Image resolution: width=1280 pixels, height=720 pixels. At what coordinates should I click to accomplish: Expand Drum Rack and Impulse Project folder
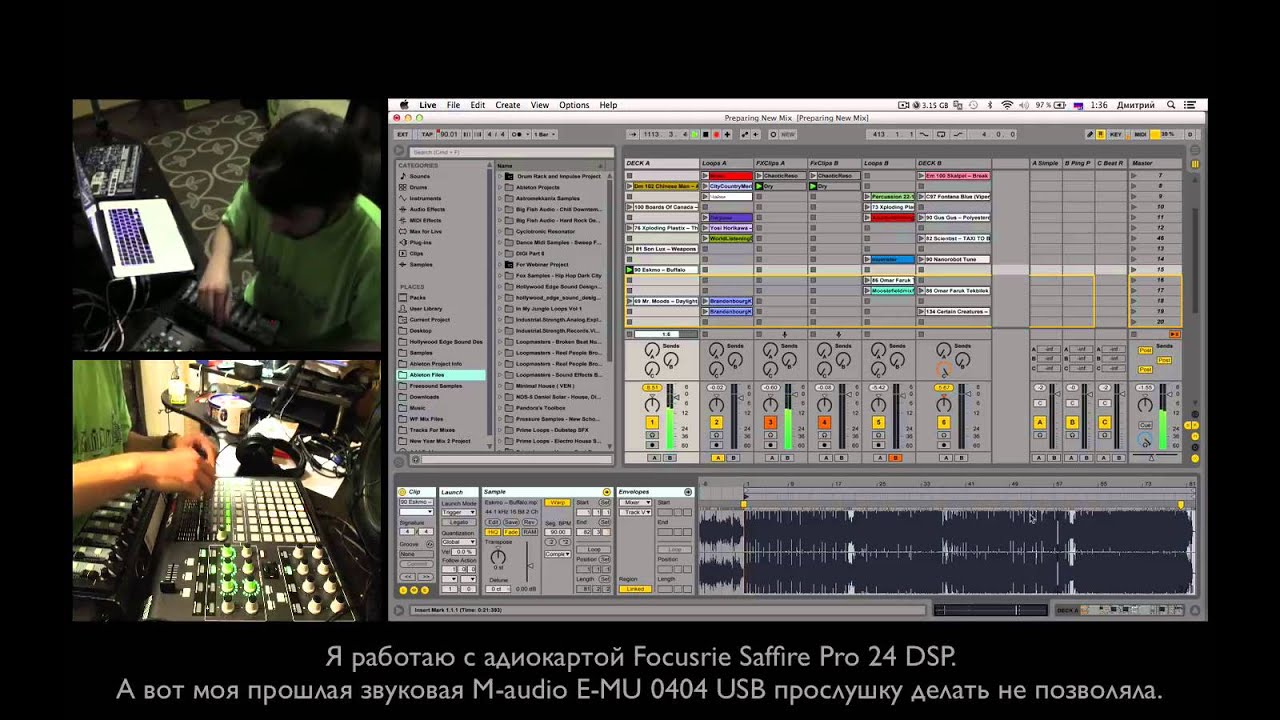(x=501, y=176)
